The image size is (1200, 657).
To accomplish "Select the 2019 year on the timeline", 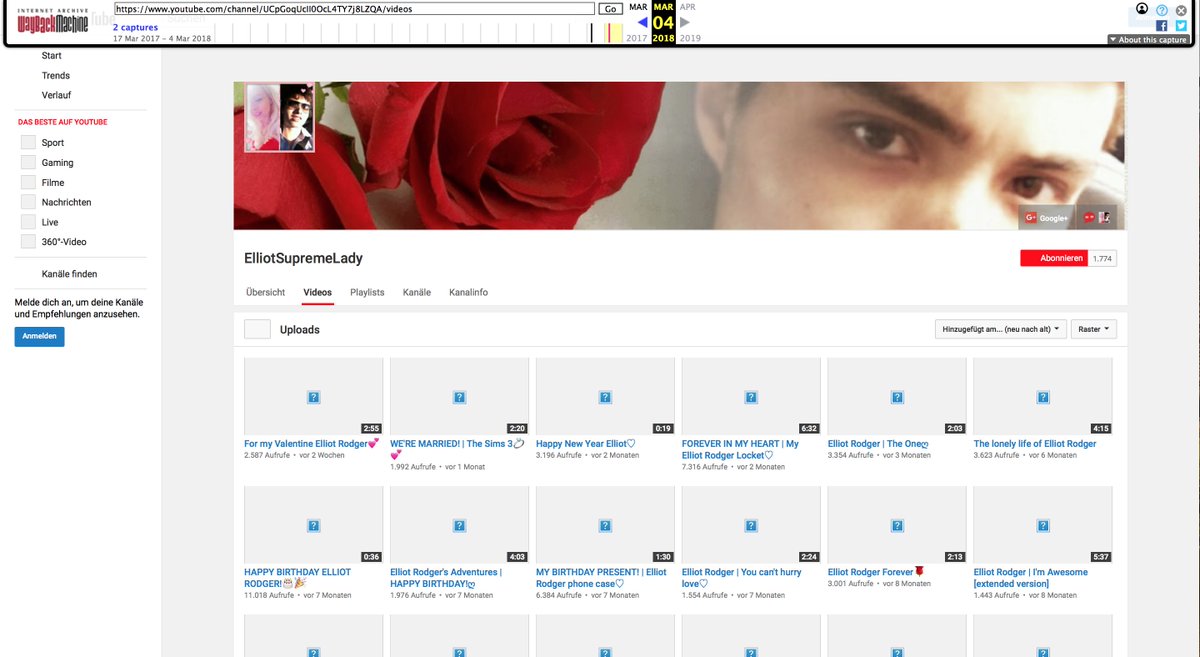I will 690,38.
